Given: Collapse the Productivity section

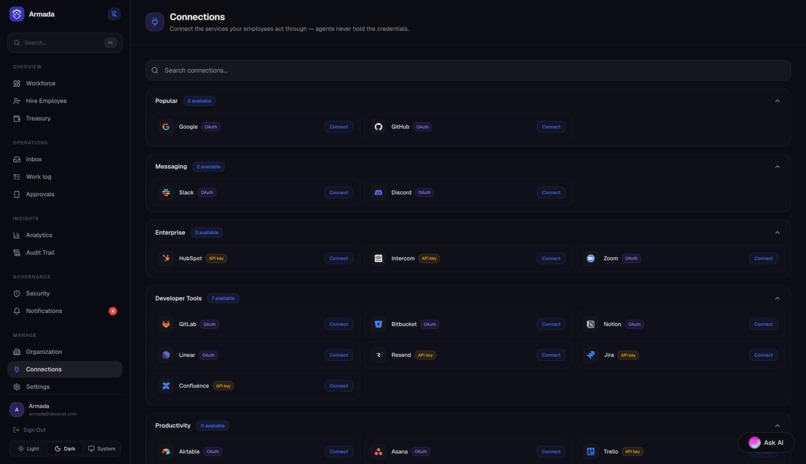Looking at the screenshot, I should 777,426.
